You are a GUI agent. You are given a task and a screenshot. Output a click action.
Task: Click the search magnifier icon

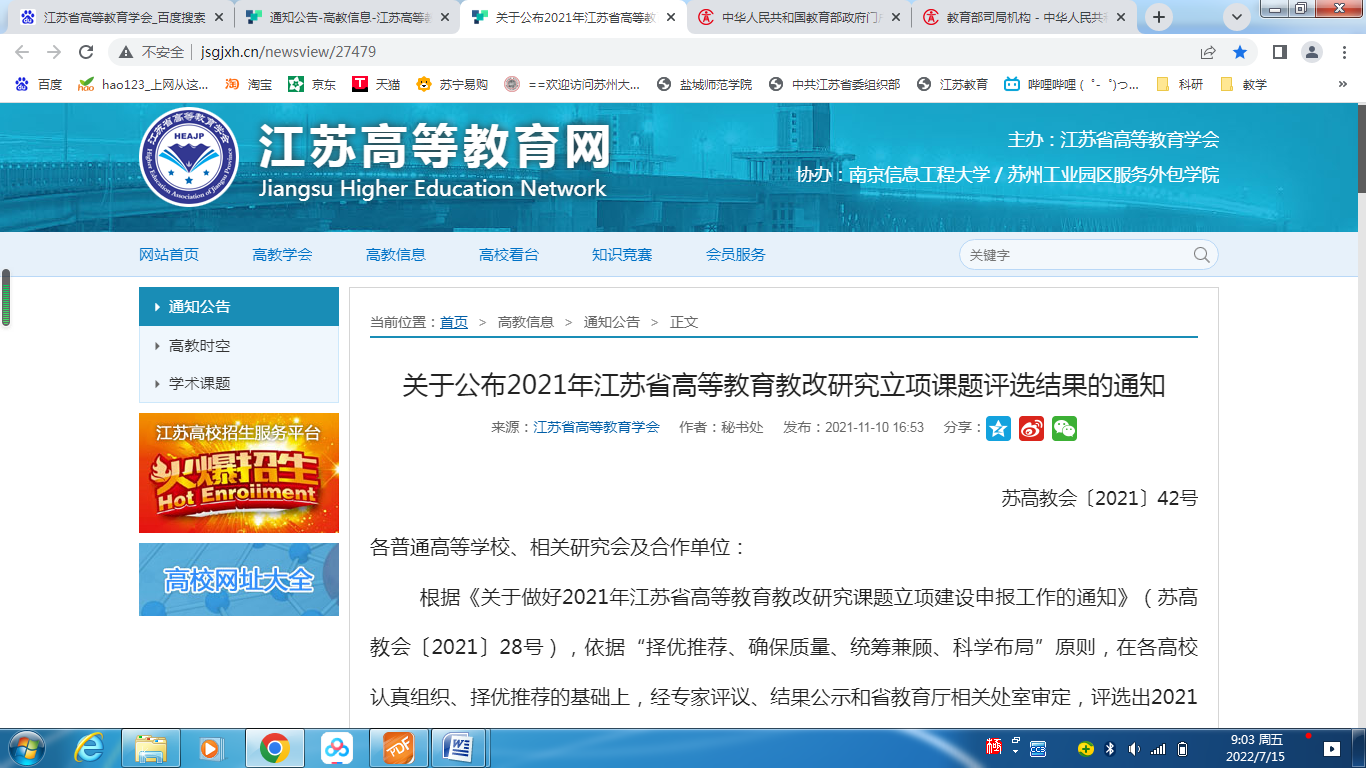click(1201, 255)
